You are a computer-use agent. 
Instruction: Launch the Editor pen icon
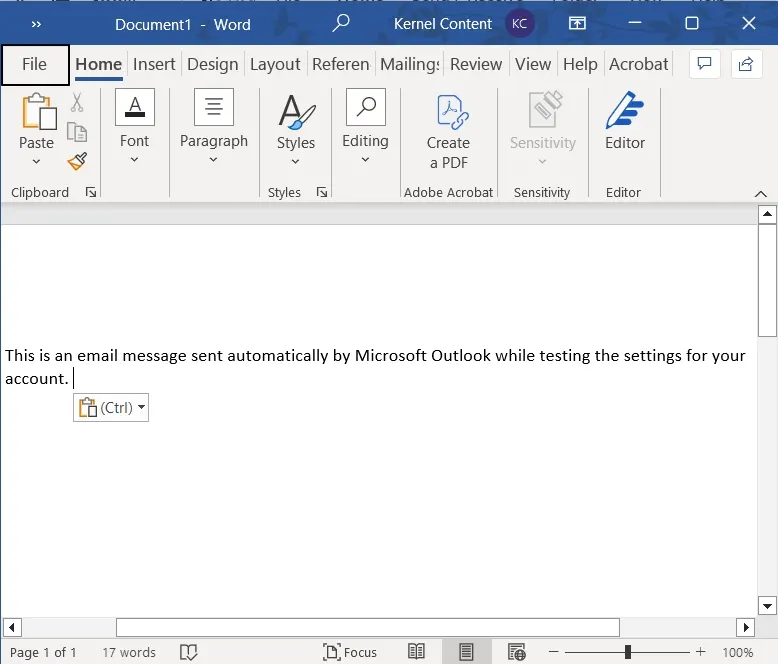coord(624,110)
